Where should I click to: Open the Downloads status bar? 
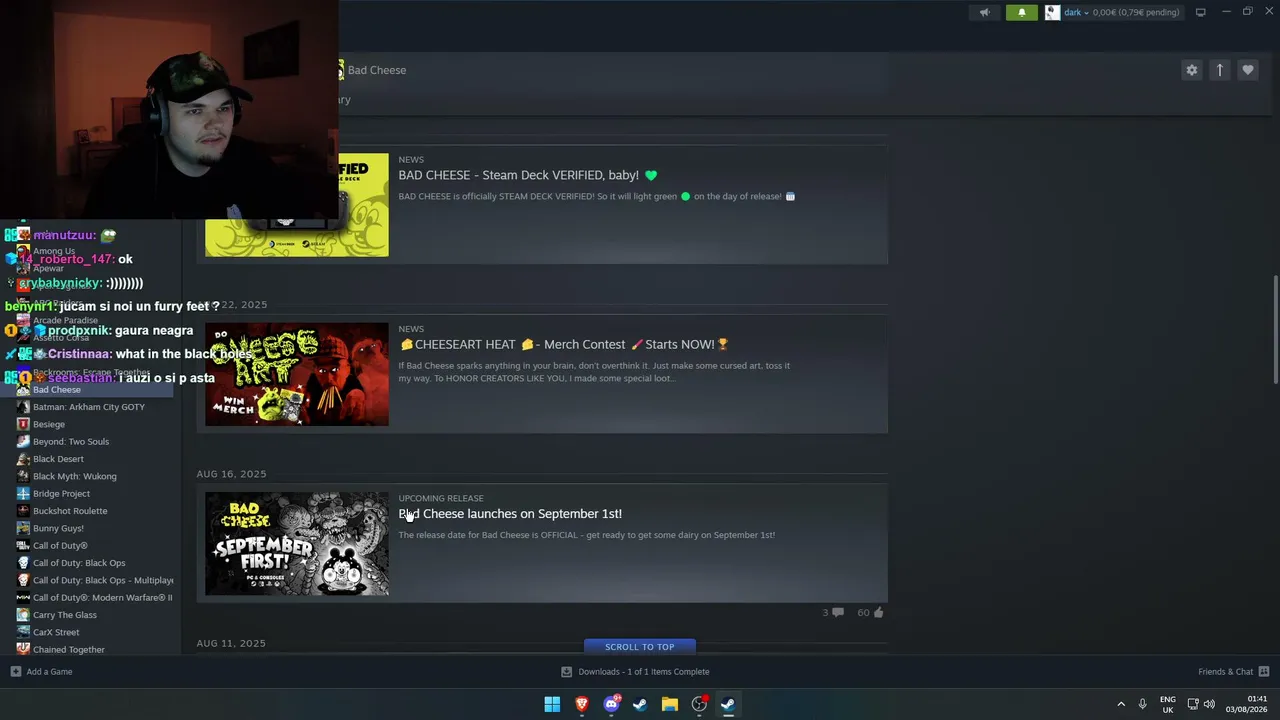point(635,672)
